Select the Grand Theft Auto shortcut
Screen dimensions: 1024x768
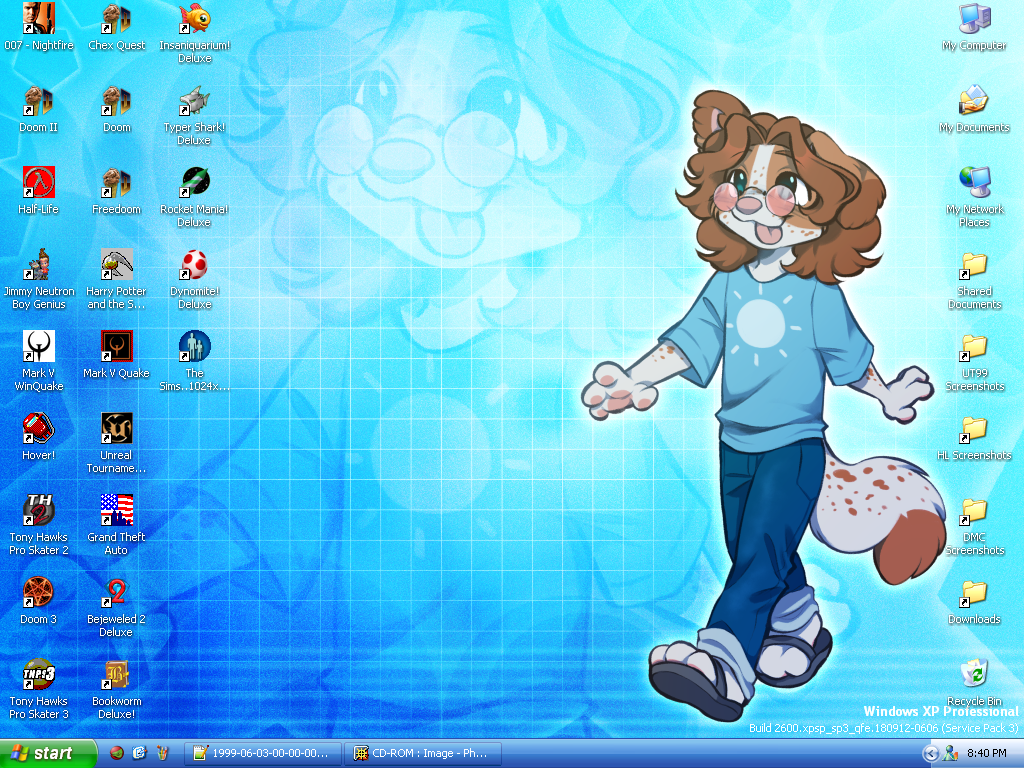click(x=116, y=511)
